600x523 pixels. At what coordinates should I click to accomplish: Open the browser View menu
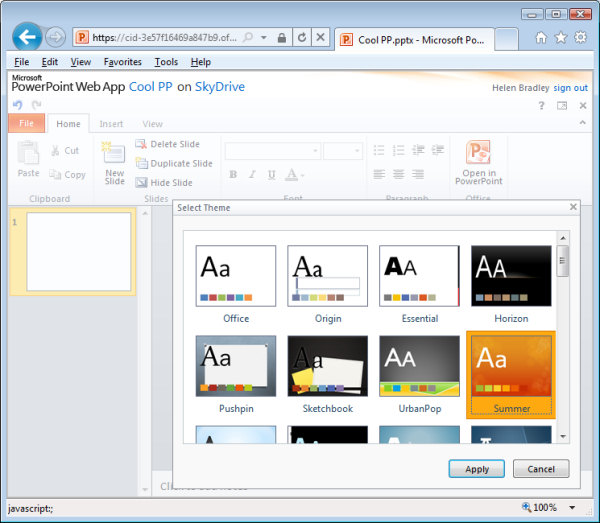(x=80, y=62)
